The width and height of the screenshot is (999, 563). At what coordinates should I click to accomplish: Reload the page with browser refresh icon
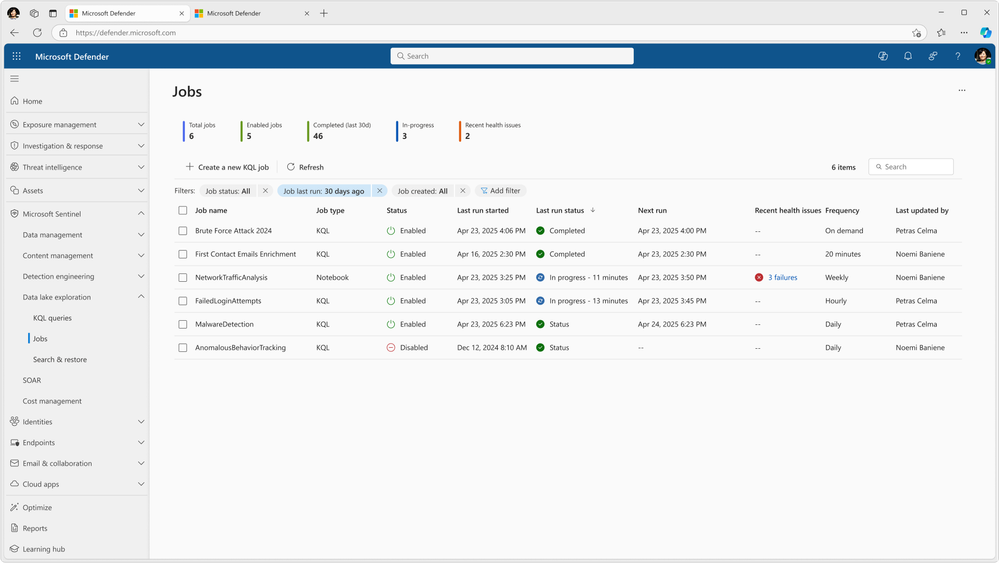[x=37, y=32]
